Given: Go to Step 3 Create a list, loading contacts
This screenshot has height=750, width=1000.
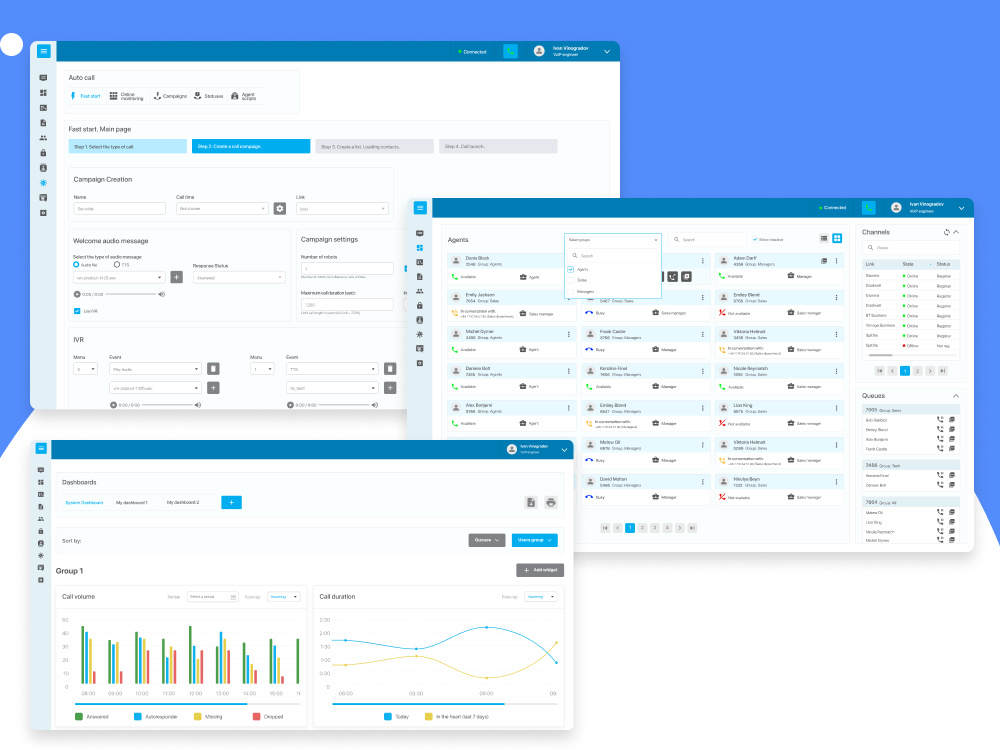Looking at the screenshot, I should (374, 147).
